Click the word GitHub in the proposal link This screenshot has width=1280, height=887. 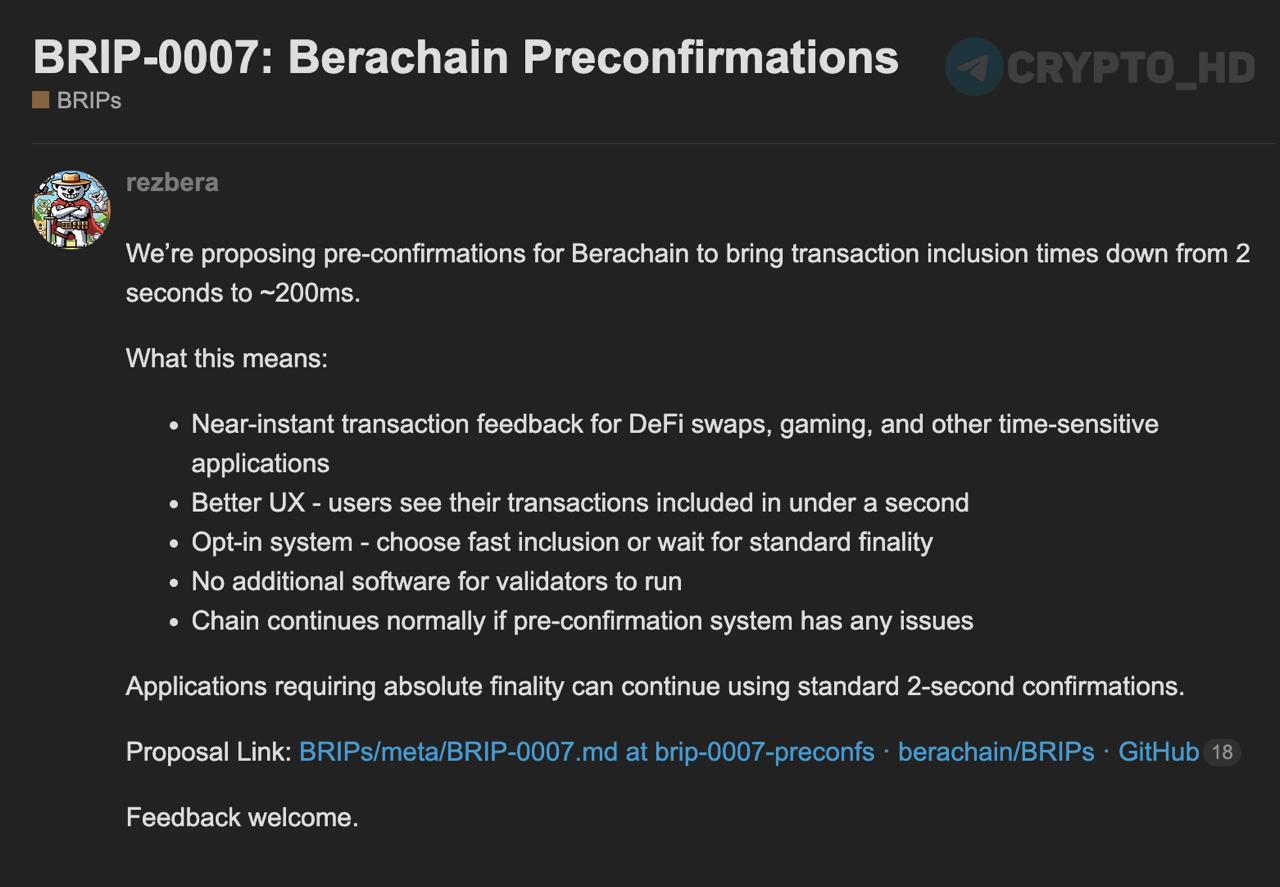tap(1158, 752)
